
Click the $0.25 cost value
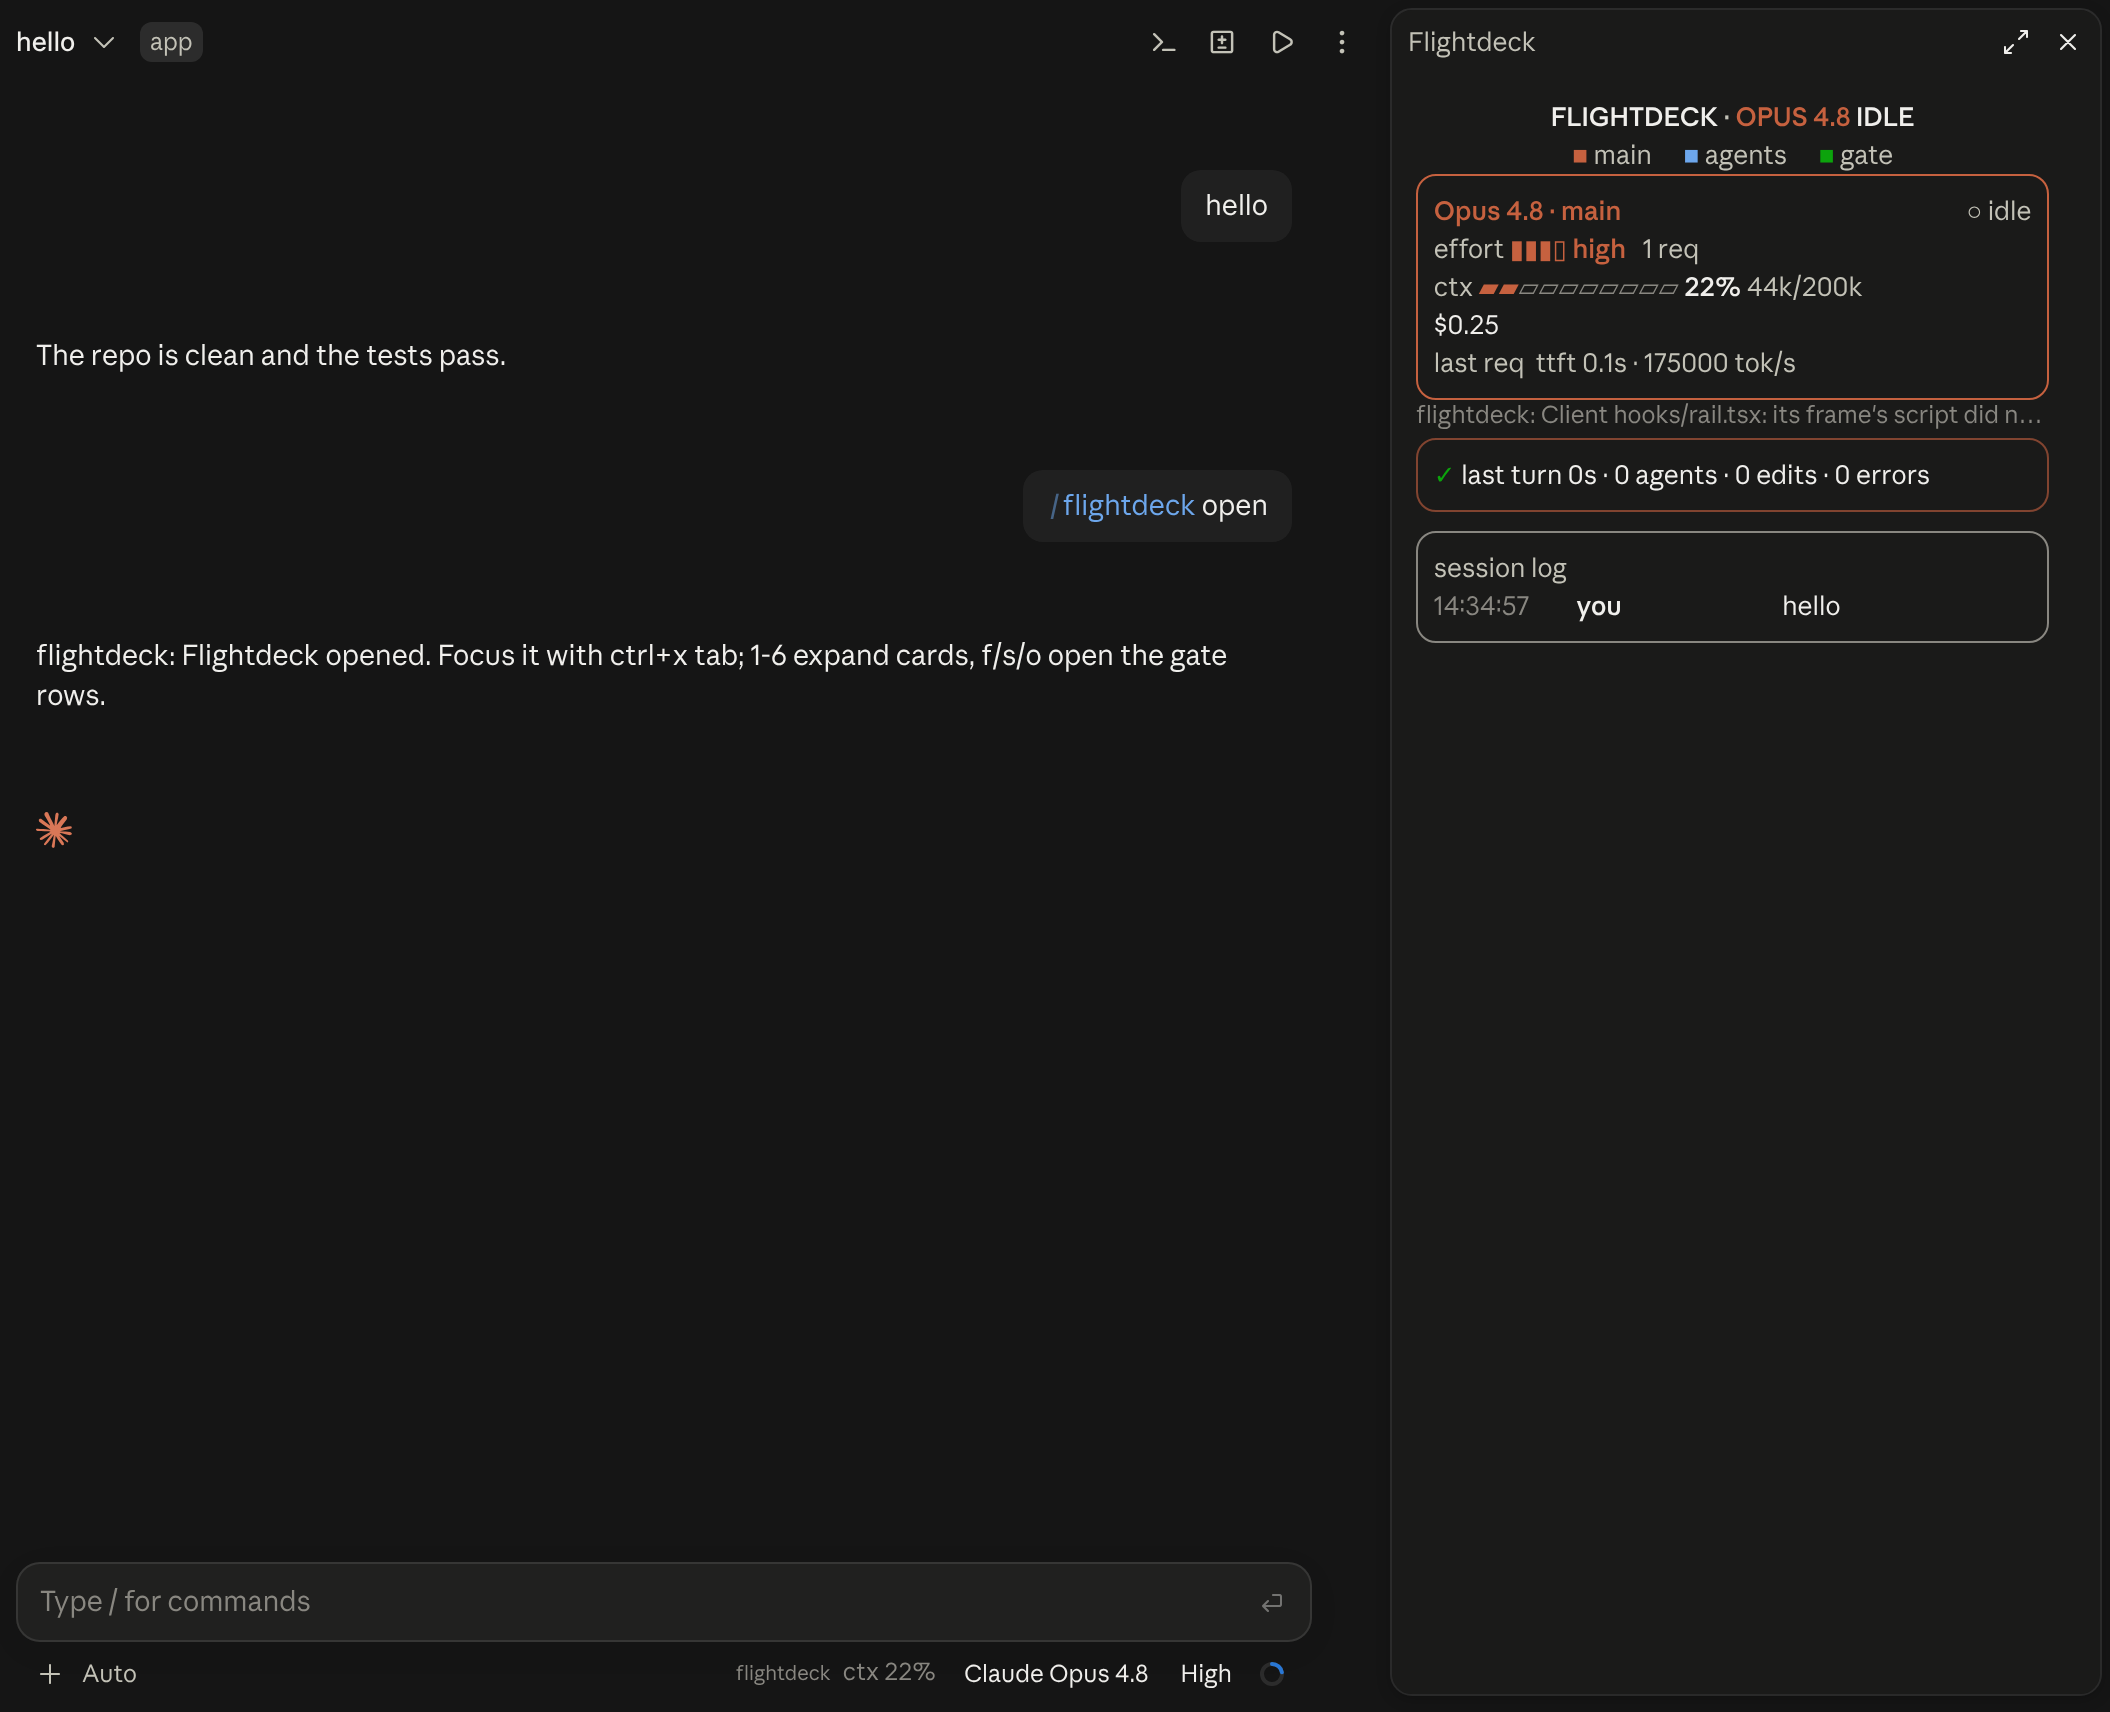pos(1466,325)
